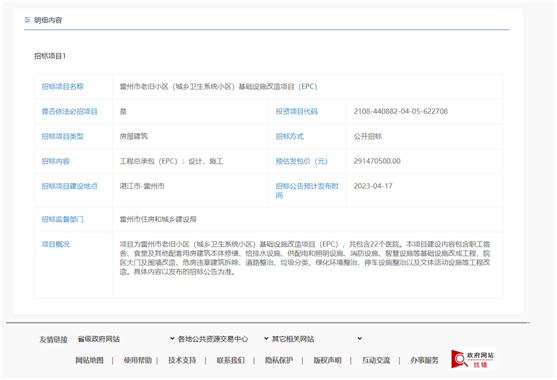Click the 友情链接 label
Screen dimensions: 557x380
pyautogui.click(x=53, y=340)
